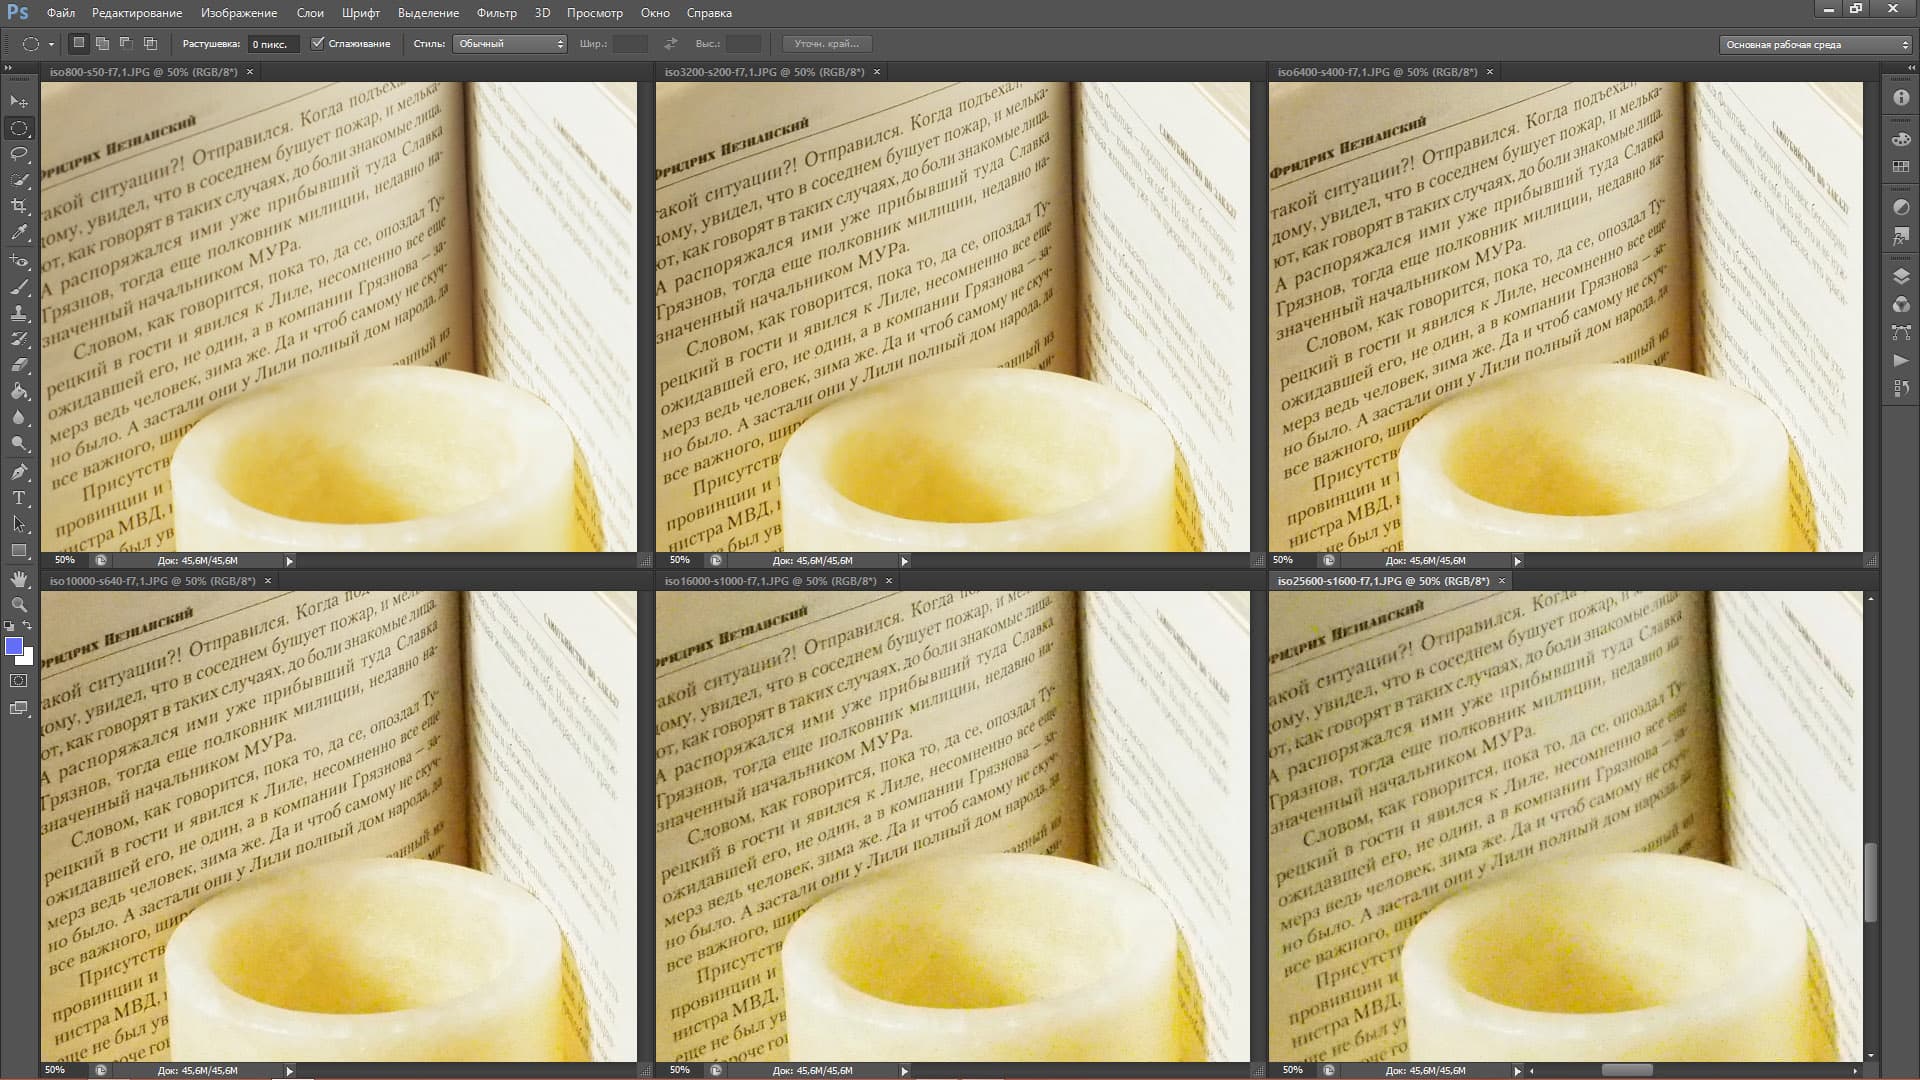Select the Zoom tool
The width and height of the screenshot is (1920, 1080).
coord(19,605)
